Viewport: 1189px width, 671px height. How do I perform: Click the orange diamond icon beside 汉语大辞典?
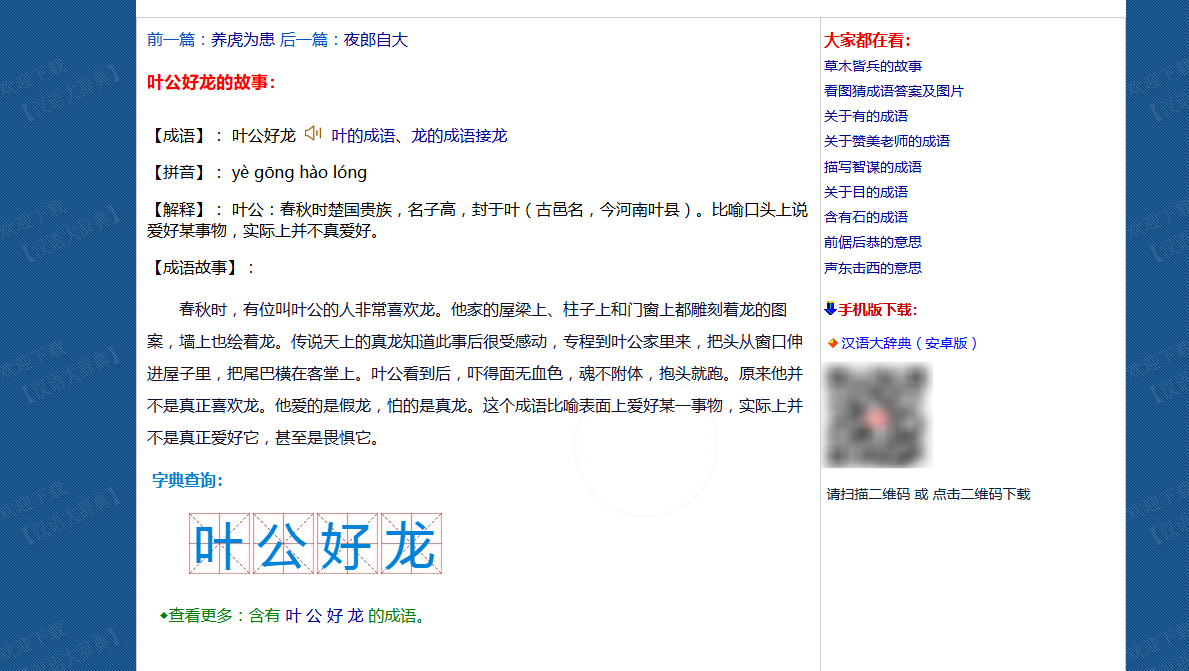(x=832, y=343)
